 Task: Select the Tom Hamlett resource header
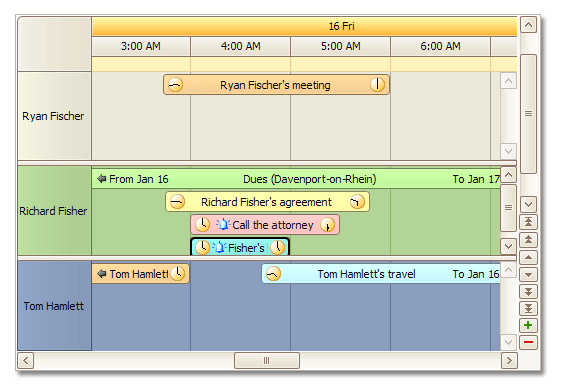pyautogui.click(x=54, y=306)
